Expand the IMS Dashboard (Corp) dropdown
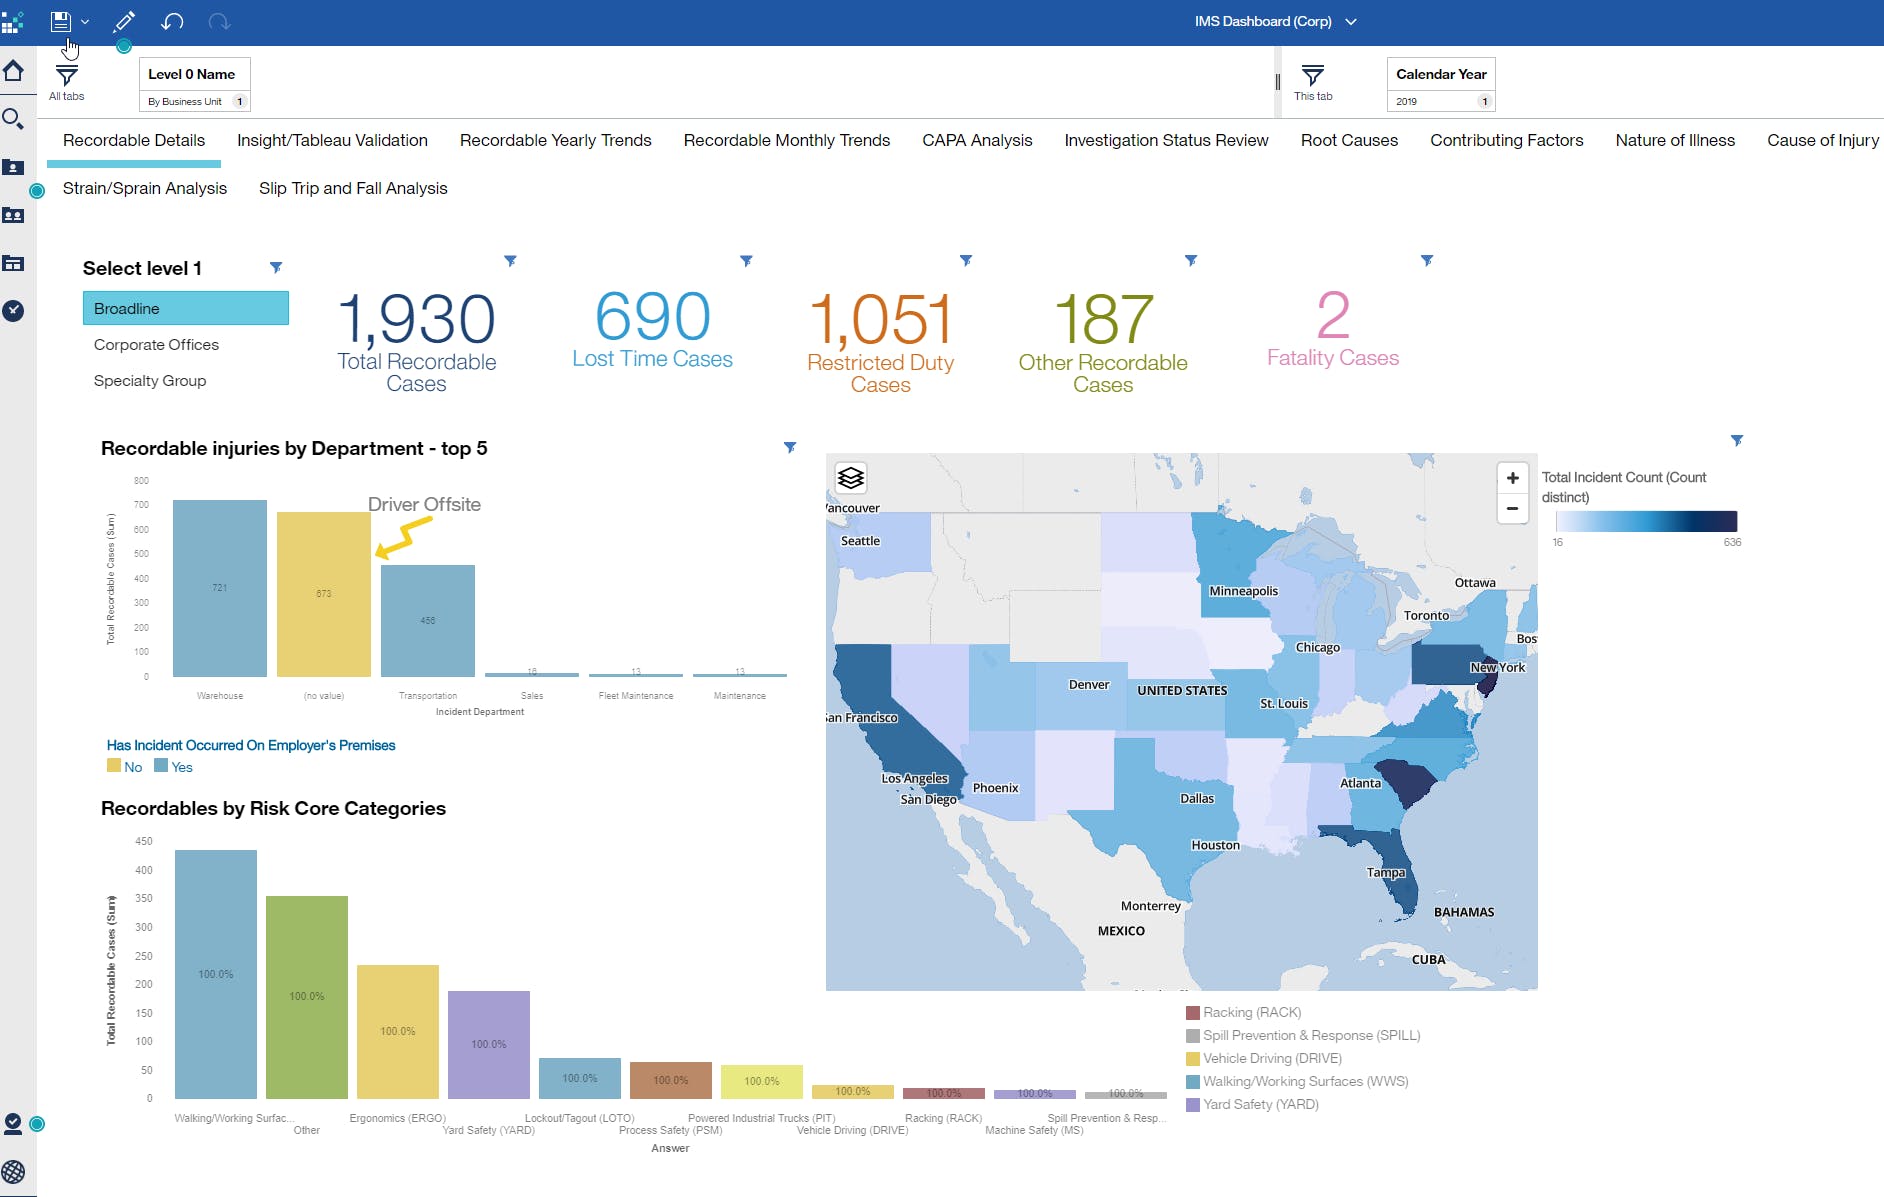 1351,21
